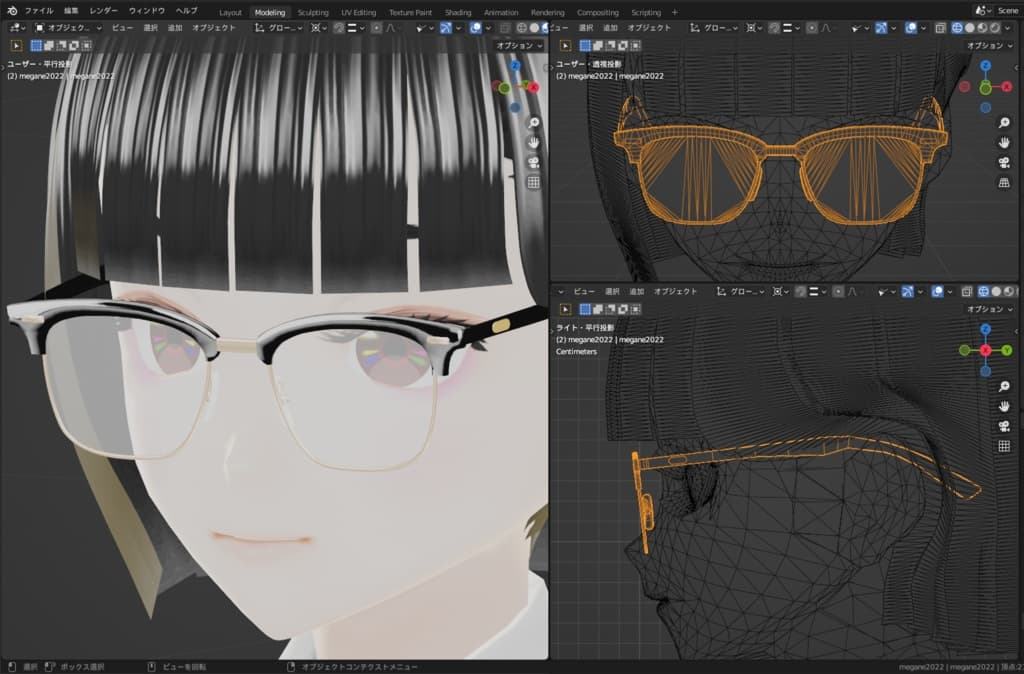Open the ファイル menu

tap(39, 11)
